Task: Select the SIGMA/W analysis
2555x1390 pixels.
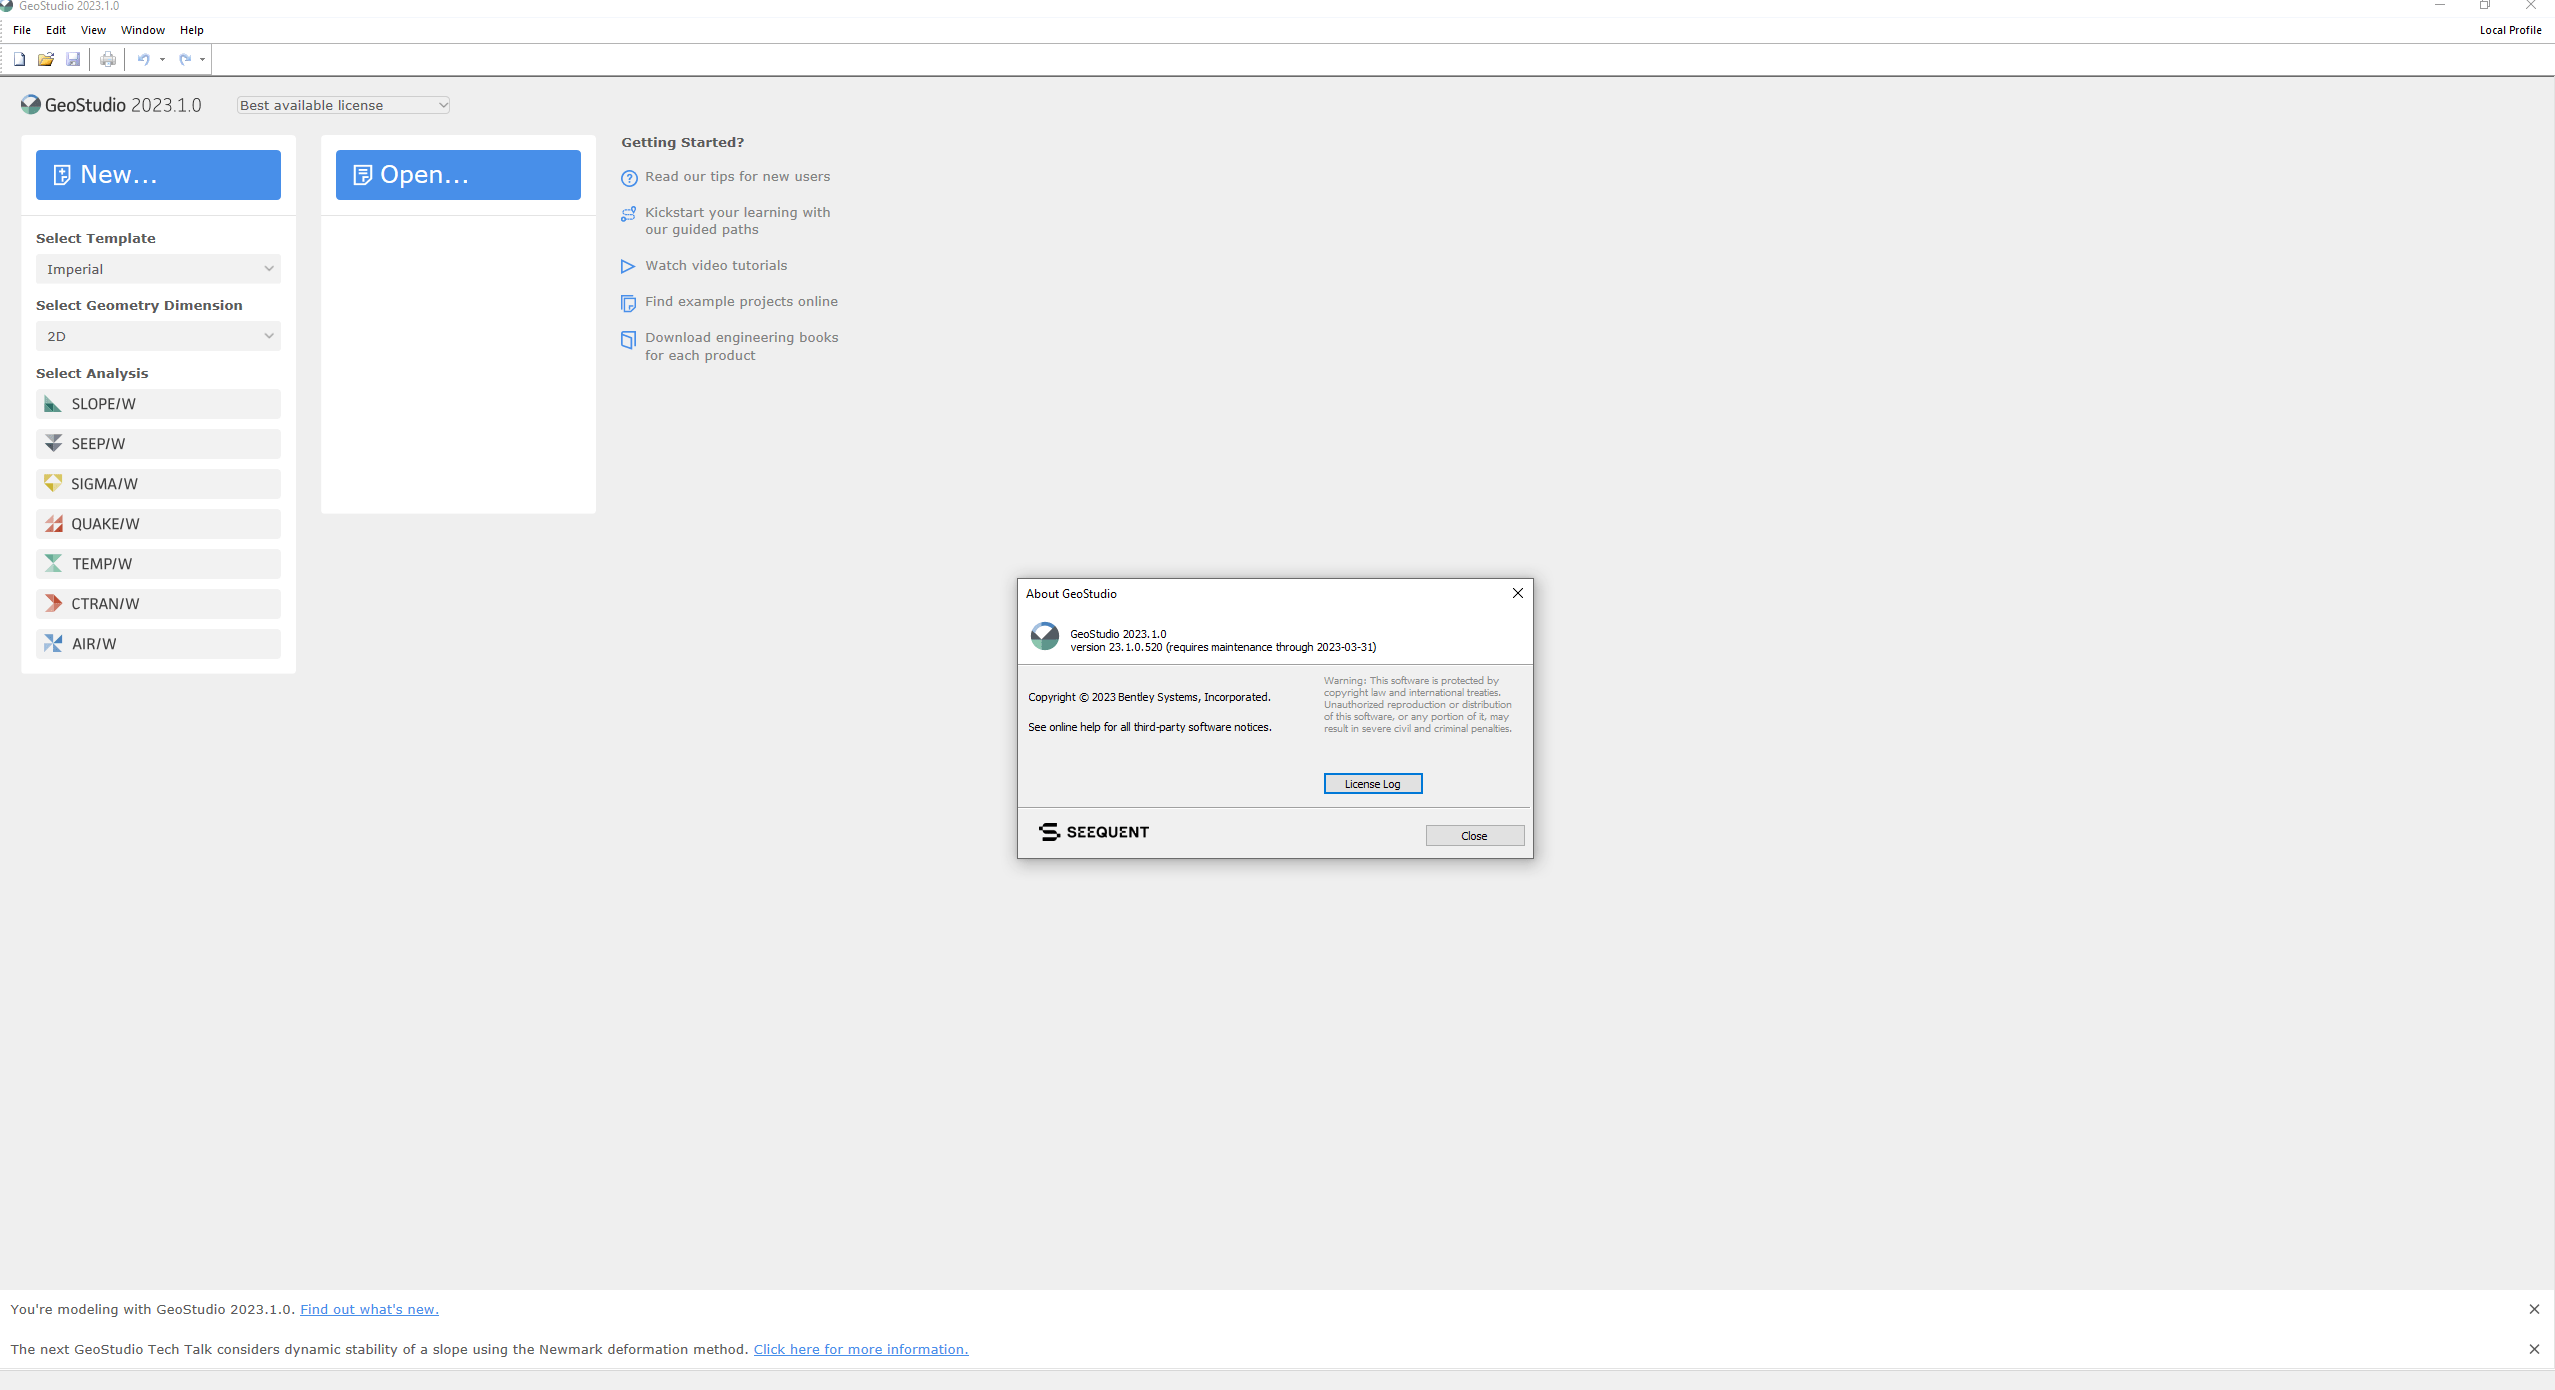Action: tap(158, 484)
